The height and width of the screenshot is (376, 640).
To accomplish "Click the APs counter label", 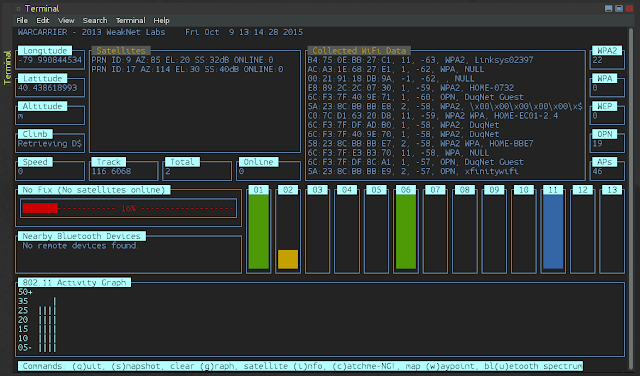I will 604,162.
